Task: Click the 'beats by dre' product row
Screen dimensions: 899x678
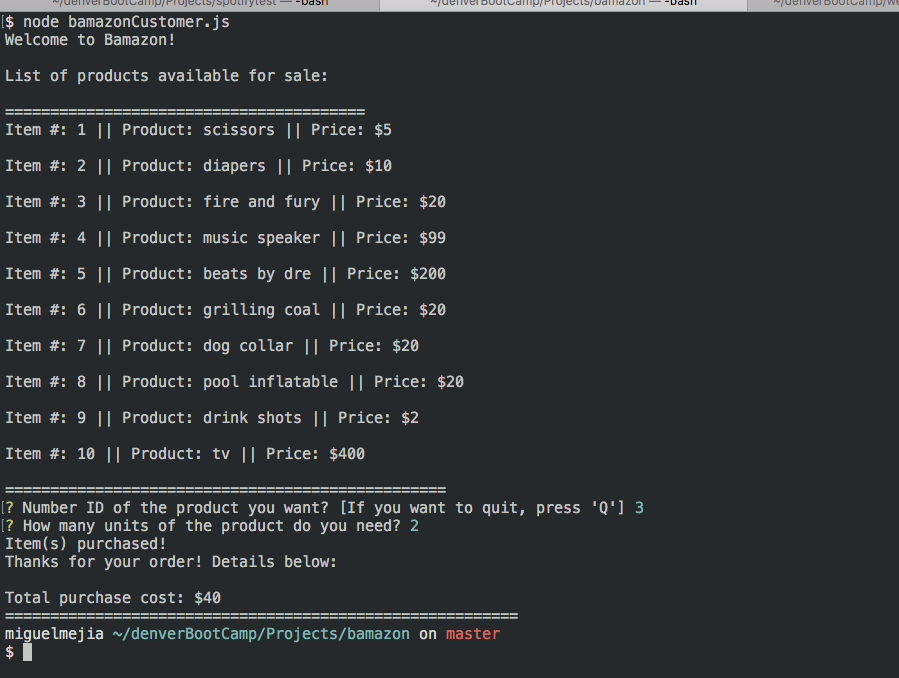Action: click(x=225, y=274)
